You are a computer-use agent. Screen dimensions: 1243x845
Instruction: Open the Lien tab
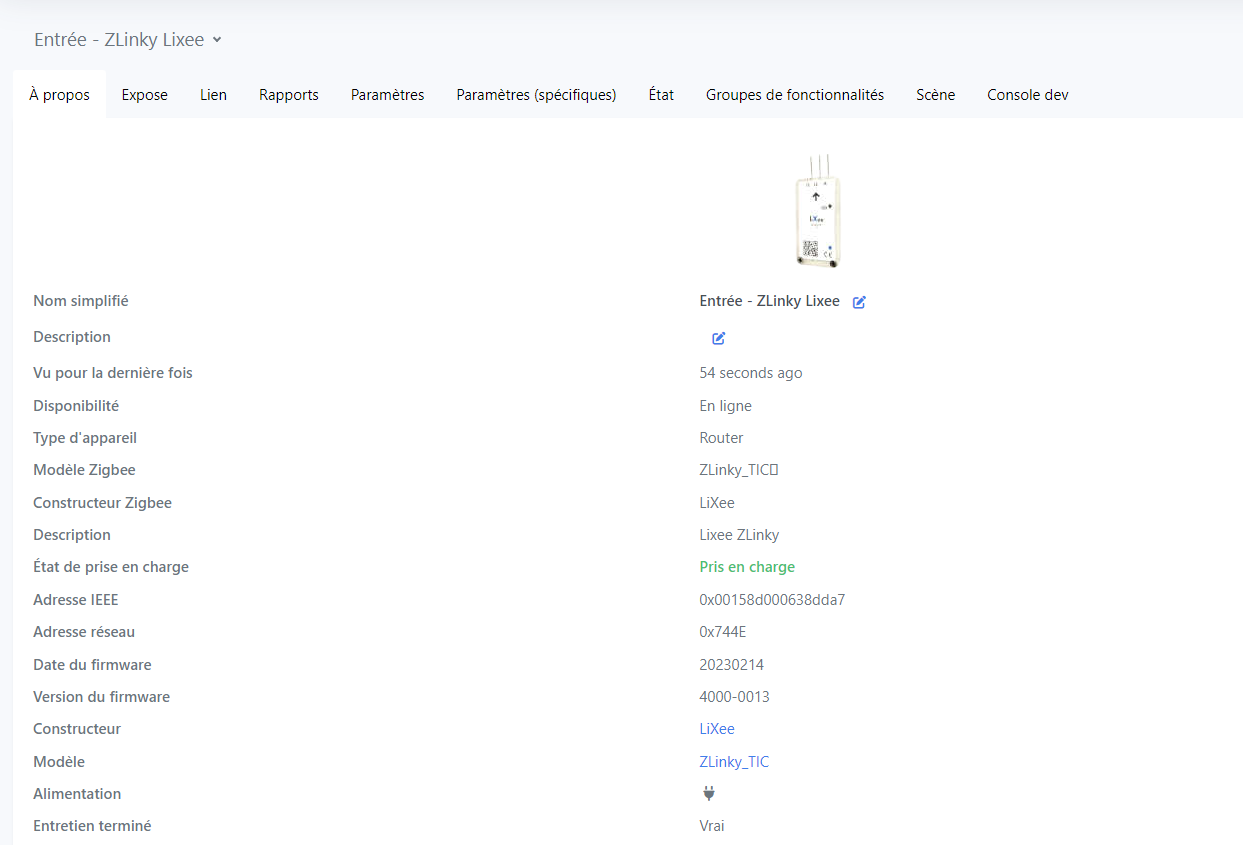(x=213, y=95)
